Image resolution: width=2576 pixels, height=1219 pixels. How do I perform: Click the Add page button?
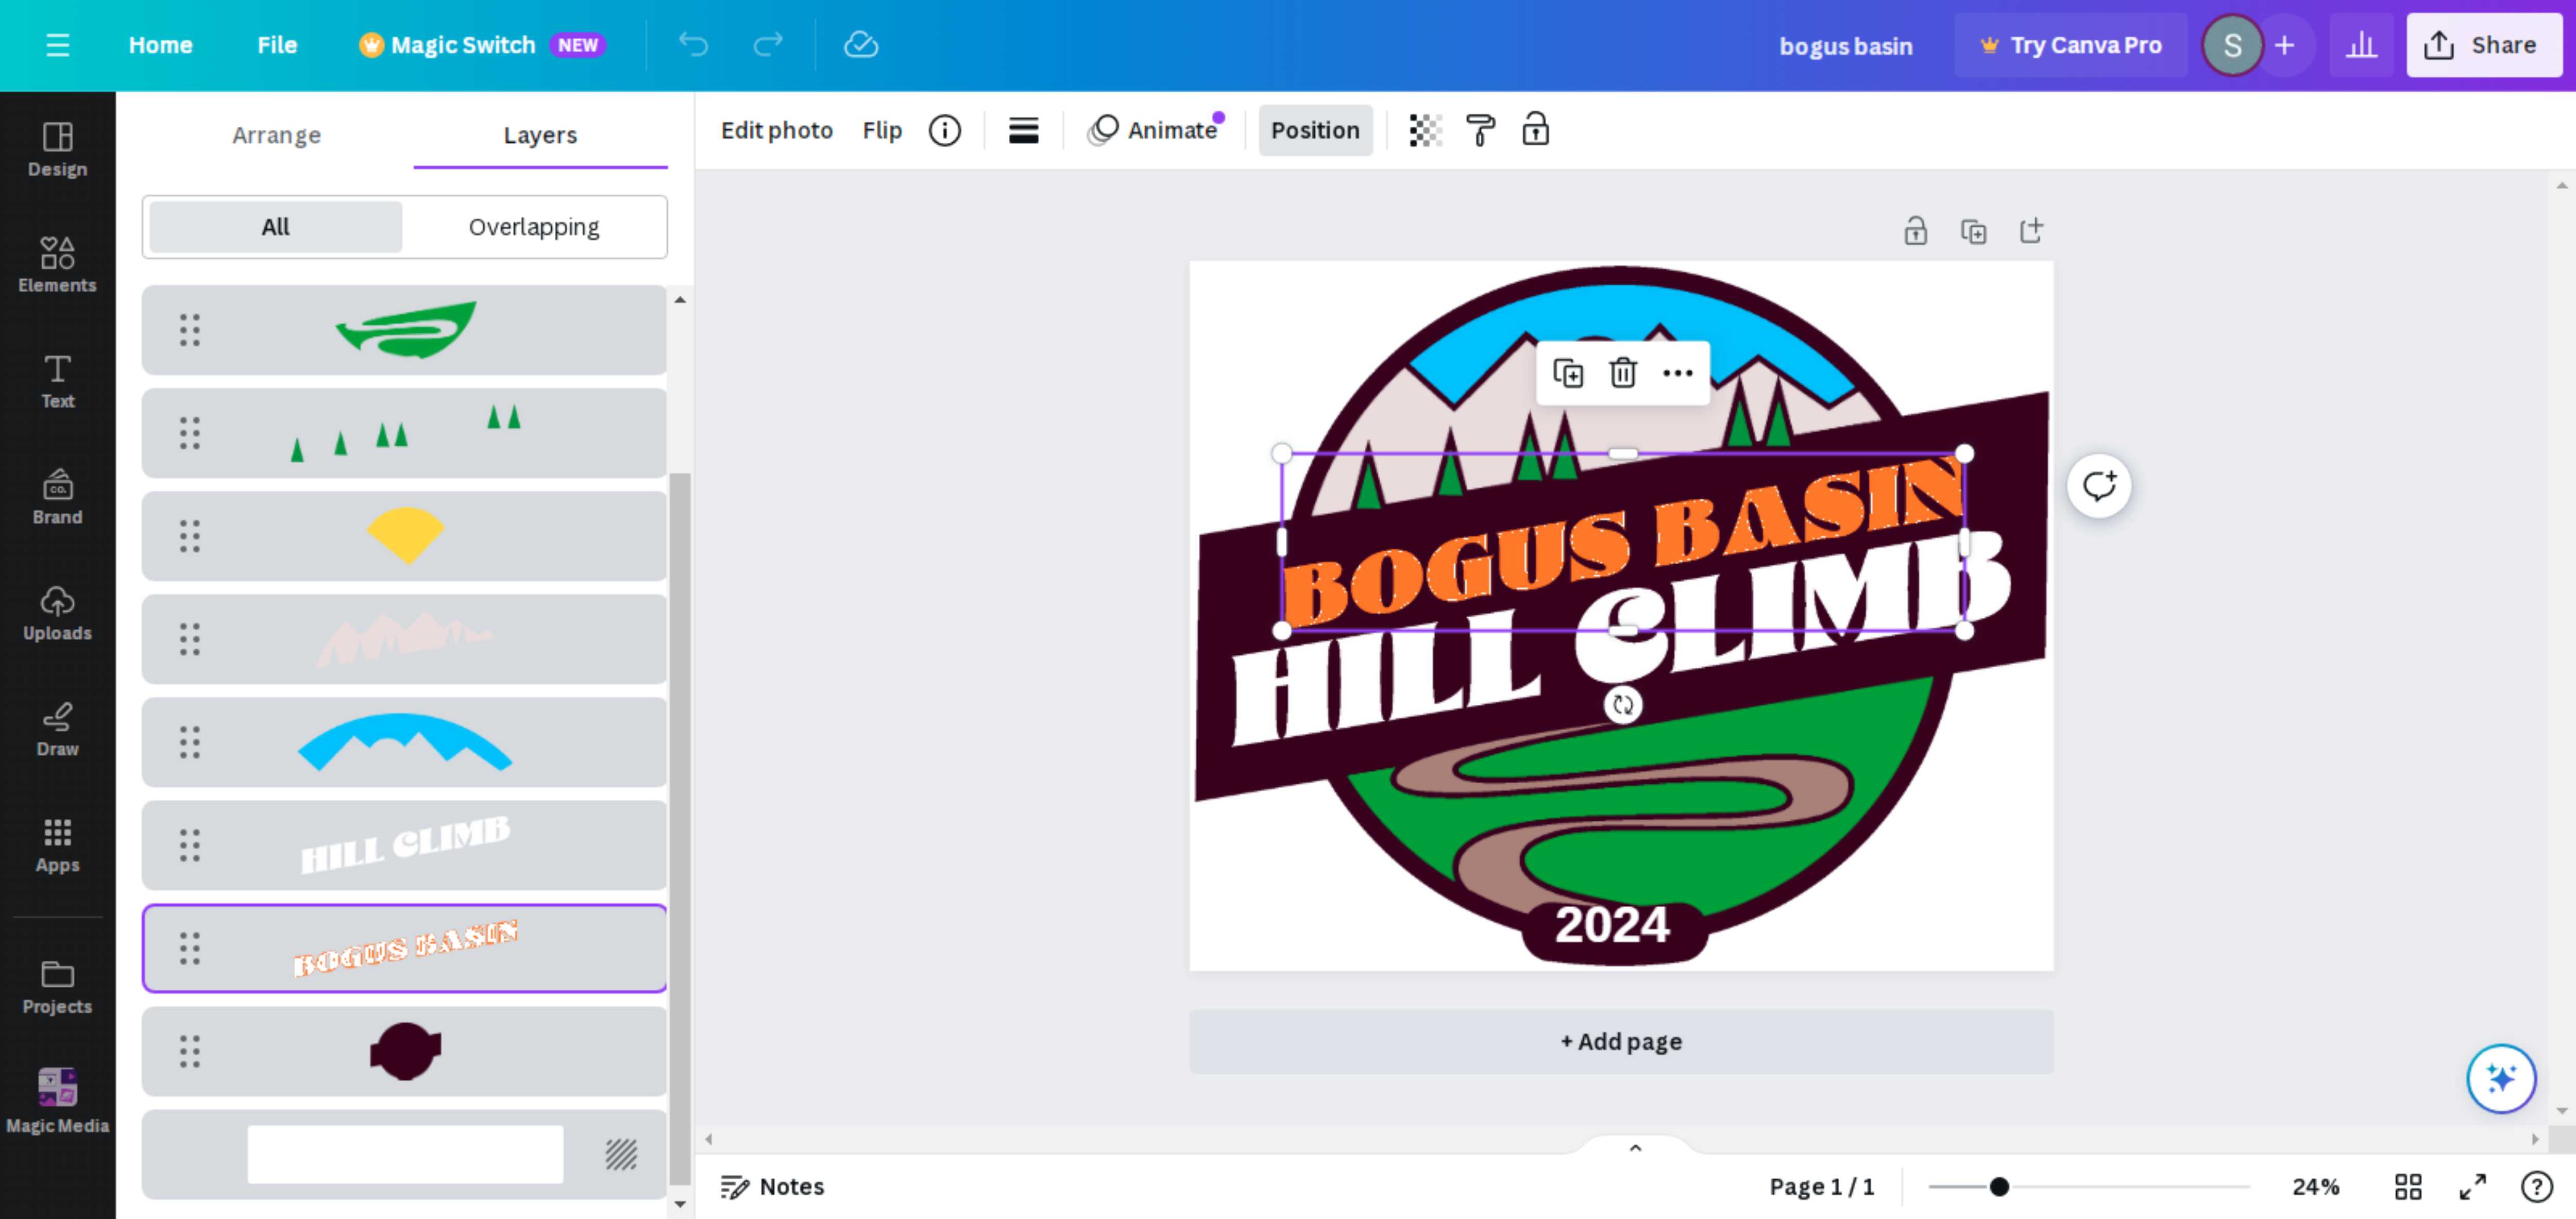click(x=1620, y=1041)
